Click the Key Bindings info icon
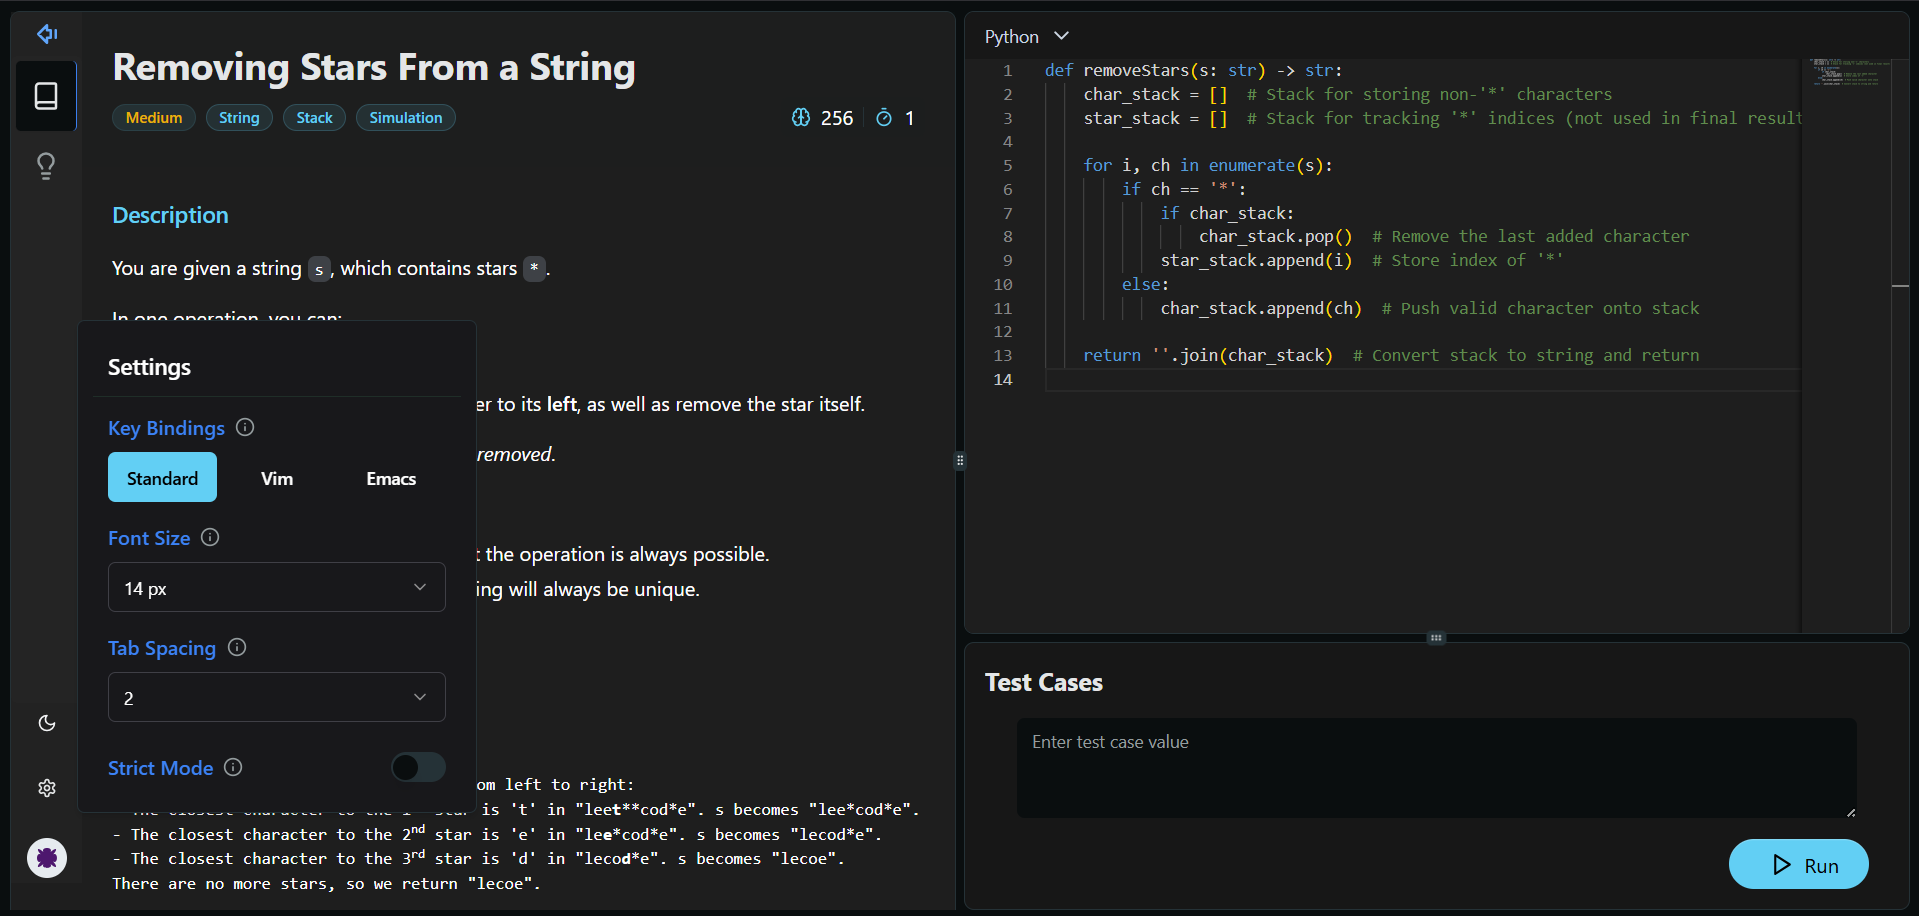 pos(245,428)
